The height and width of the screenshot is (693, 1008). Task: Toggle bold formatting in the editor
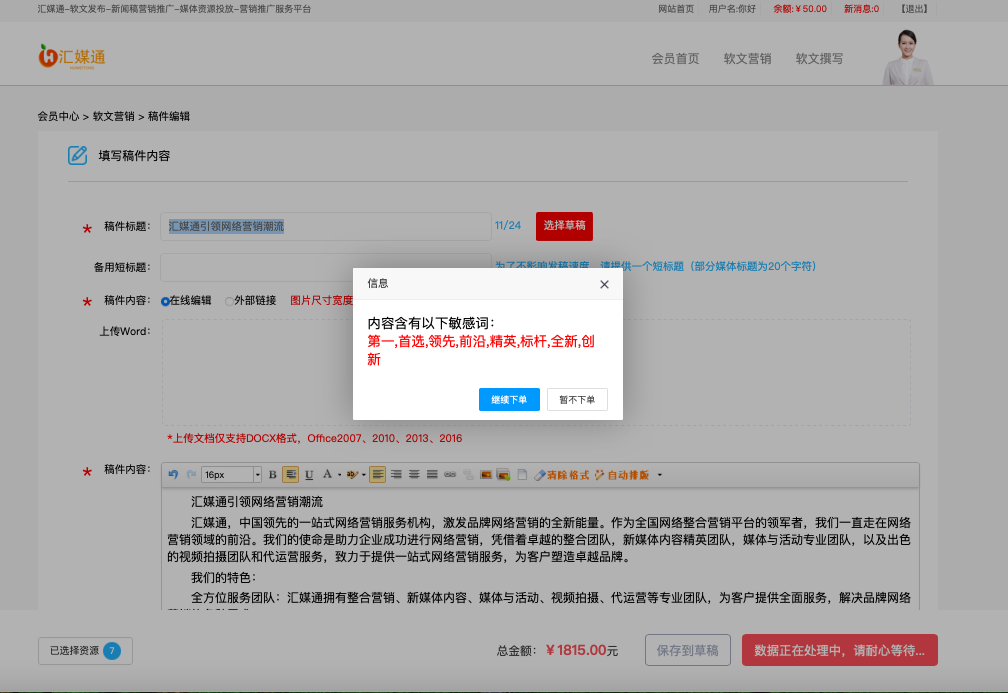(x=273, y=474)
